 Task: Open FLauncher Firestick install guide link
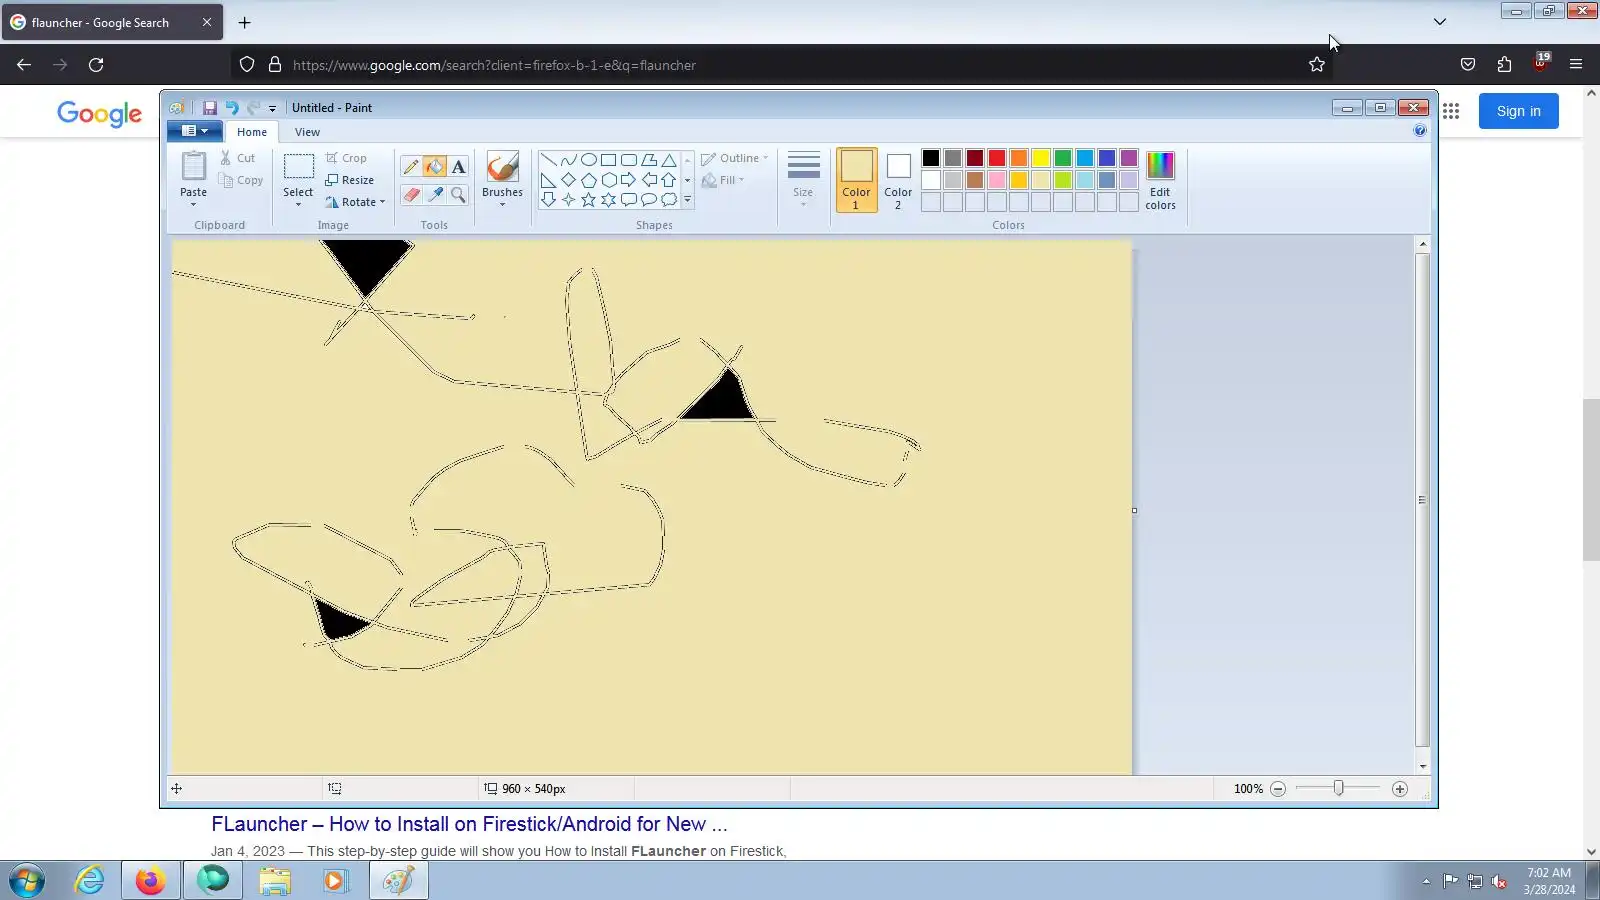(469, 824)
